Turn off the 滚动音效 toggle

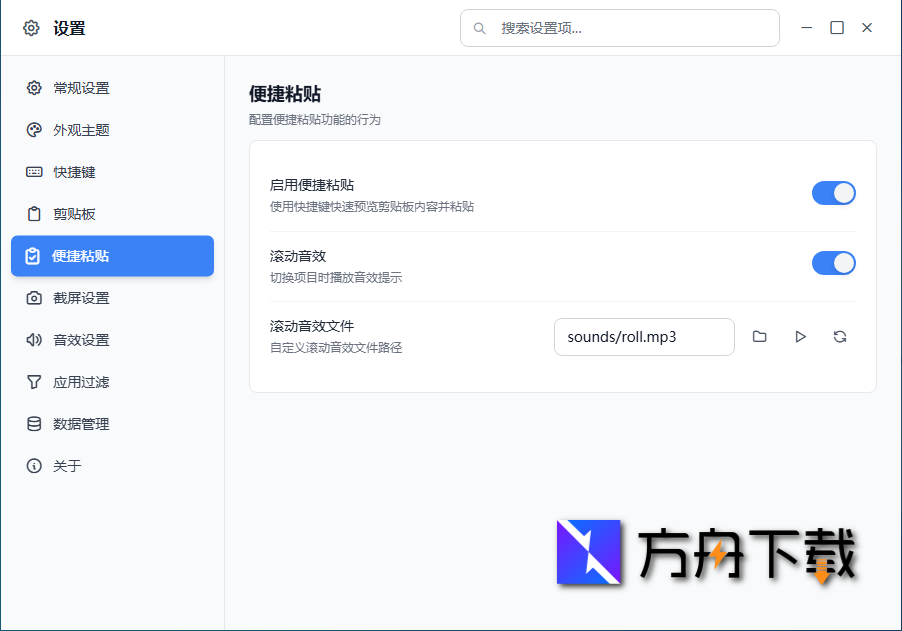[833, 263]
